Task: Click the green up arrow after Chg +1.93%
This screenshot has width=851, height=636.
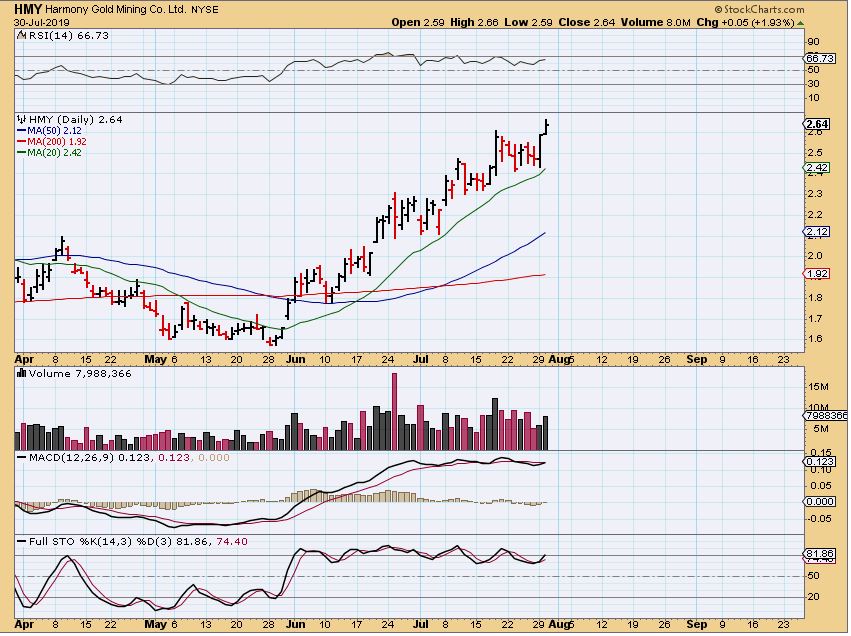Action: (x=801, y=23)
